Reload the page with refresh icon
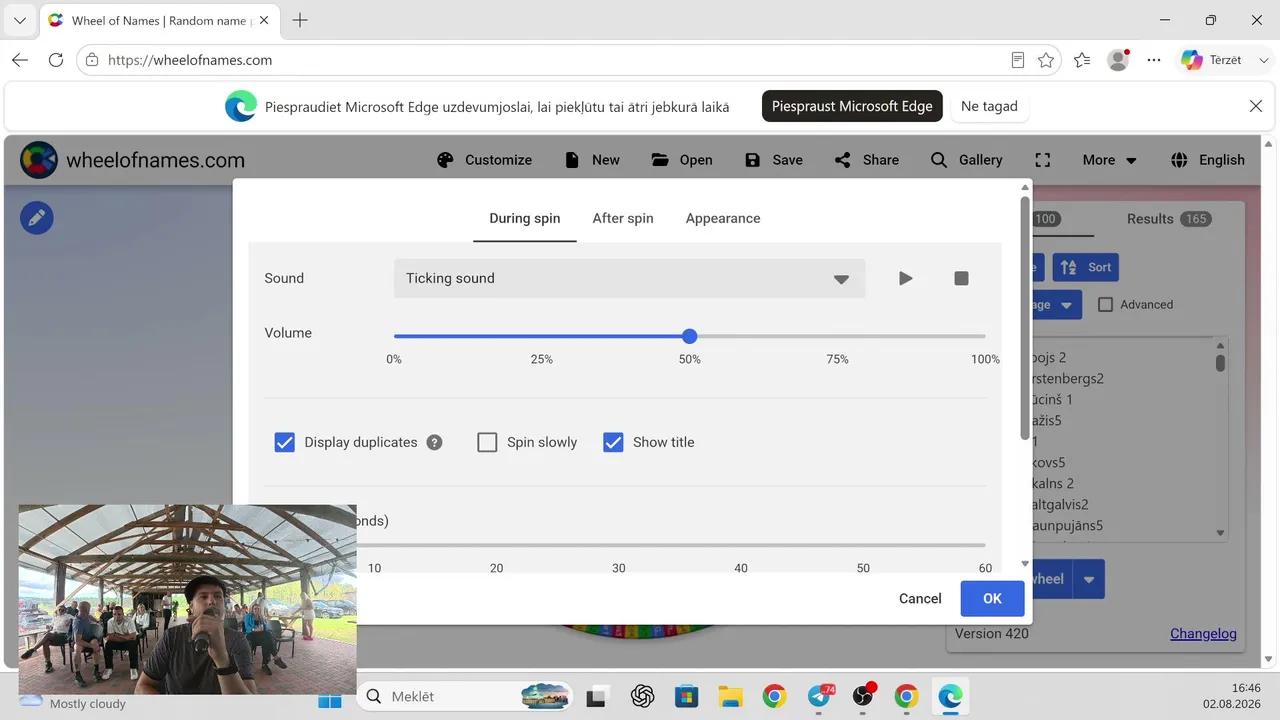Screen dimensions: 1280x720 tap(56, 60)
